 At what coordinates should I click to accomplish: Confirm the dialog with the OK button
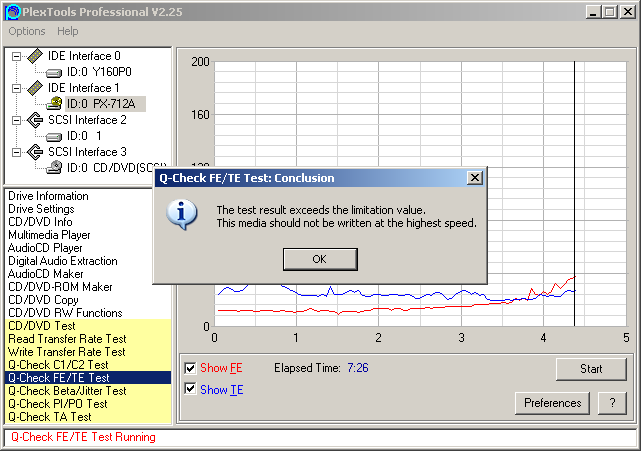[320, 259]
